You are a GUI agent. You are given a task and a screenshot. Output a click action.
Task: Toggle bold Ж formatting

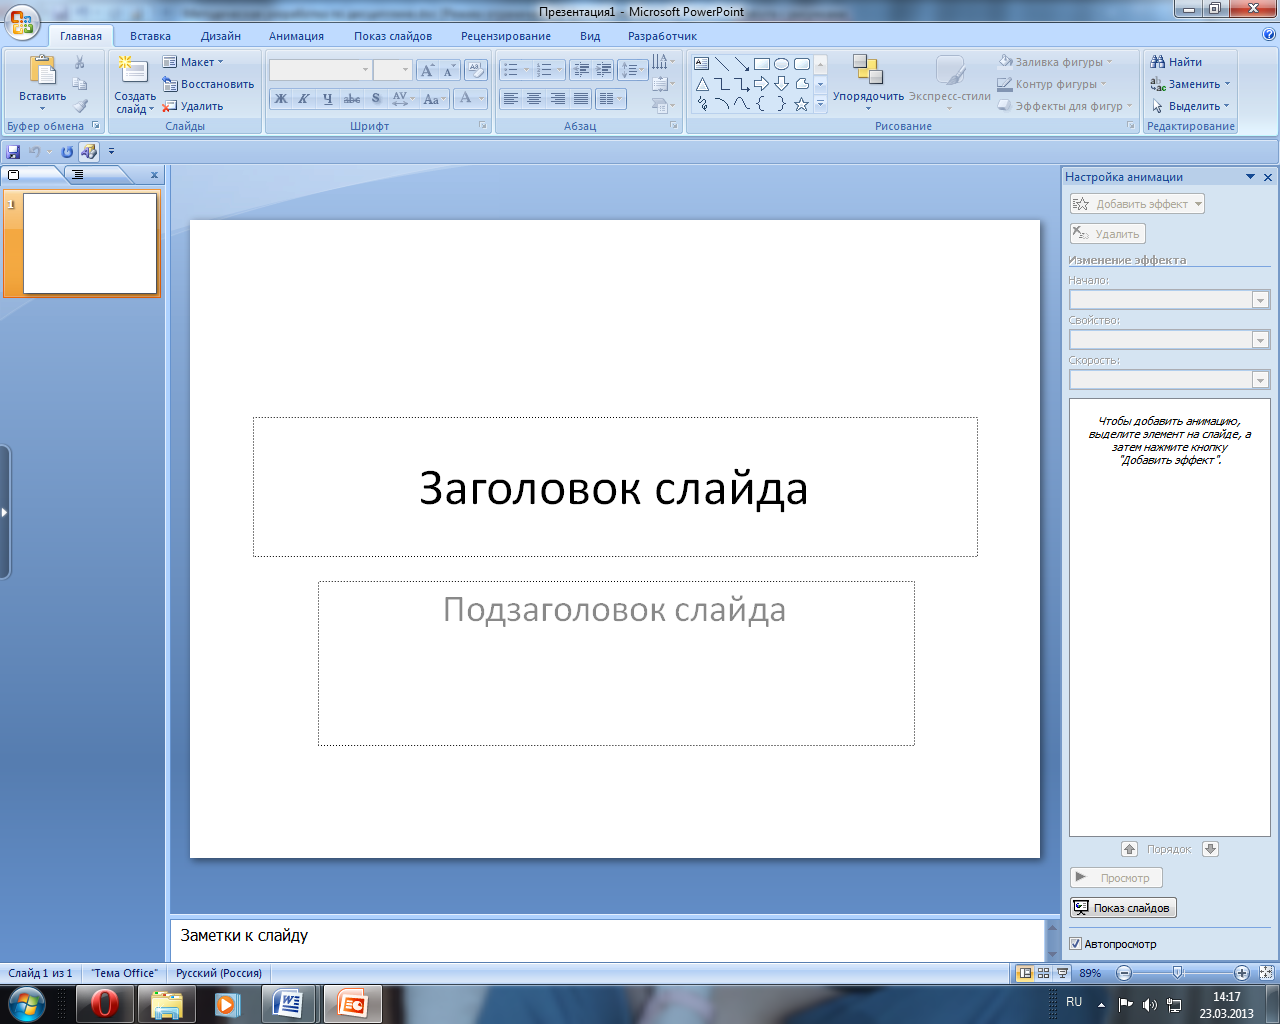point(281,99)
